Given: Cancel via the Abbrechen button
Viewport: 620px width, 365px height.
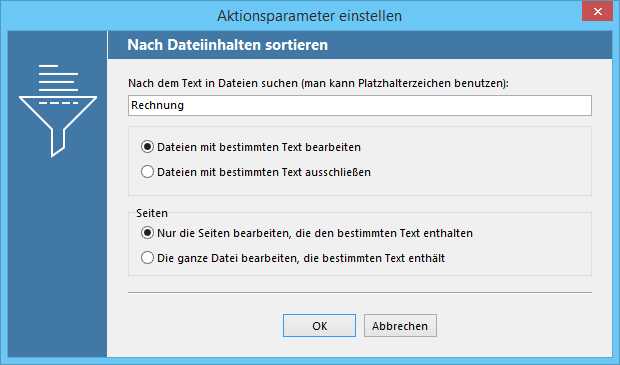Looking at the screenshot, I should pos(400,325).
